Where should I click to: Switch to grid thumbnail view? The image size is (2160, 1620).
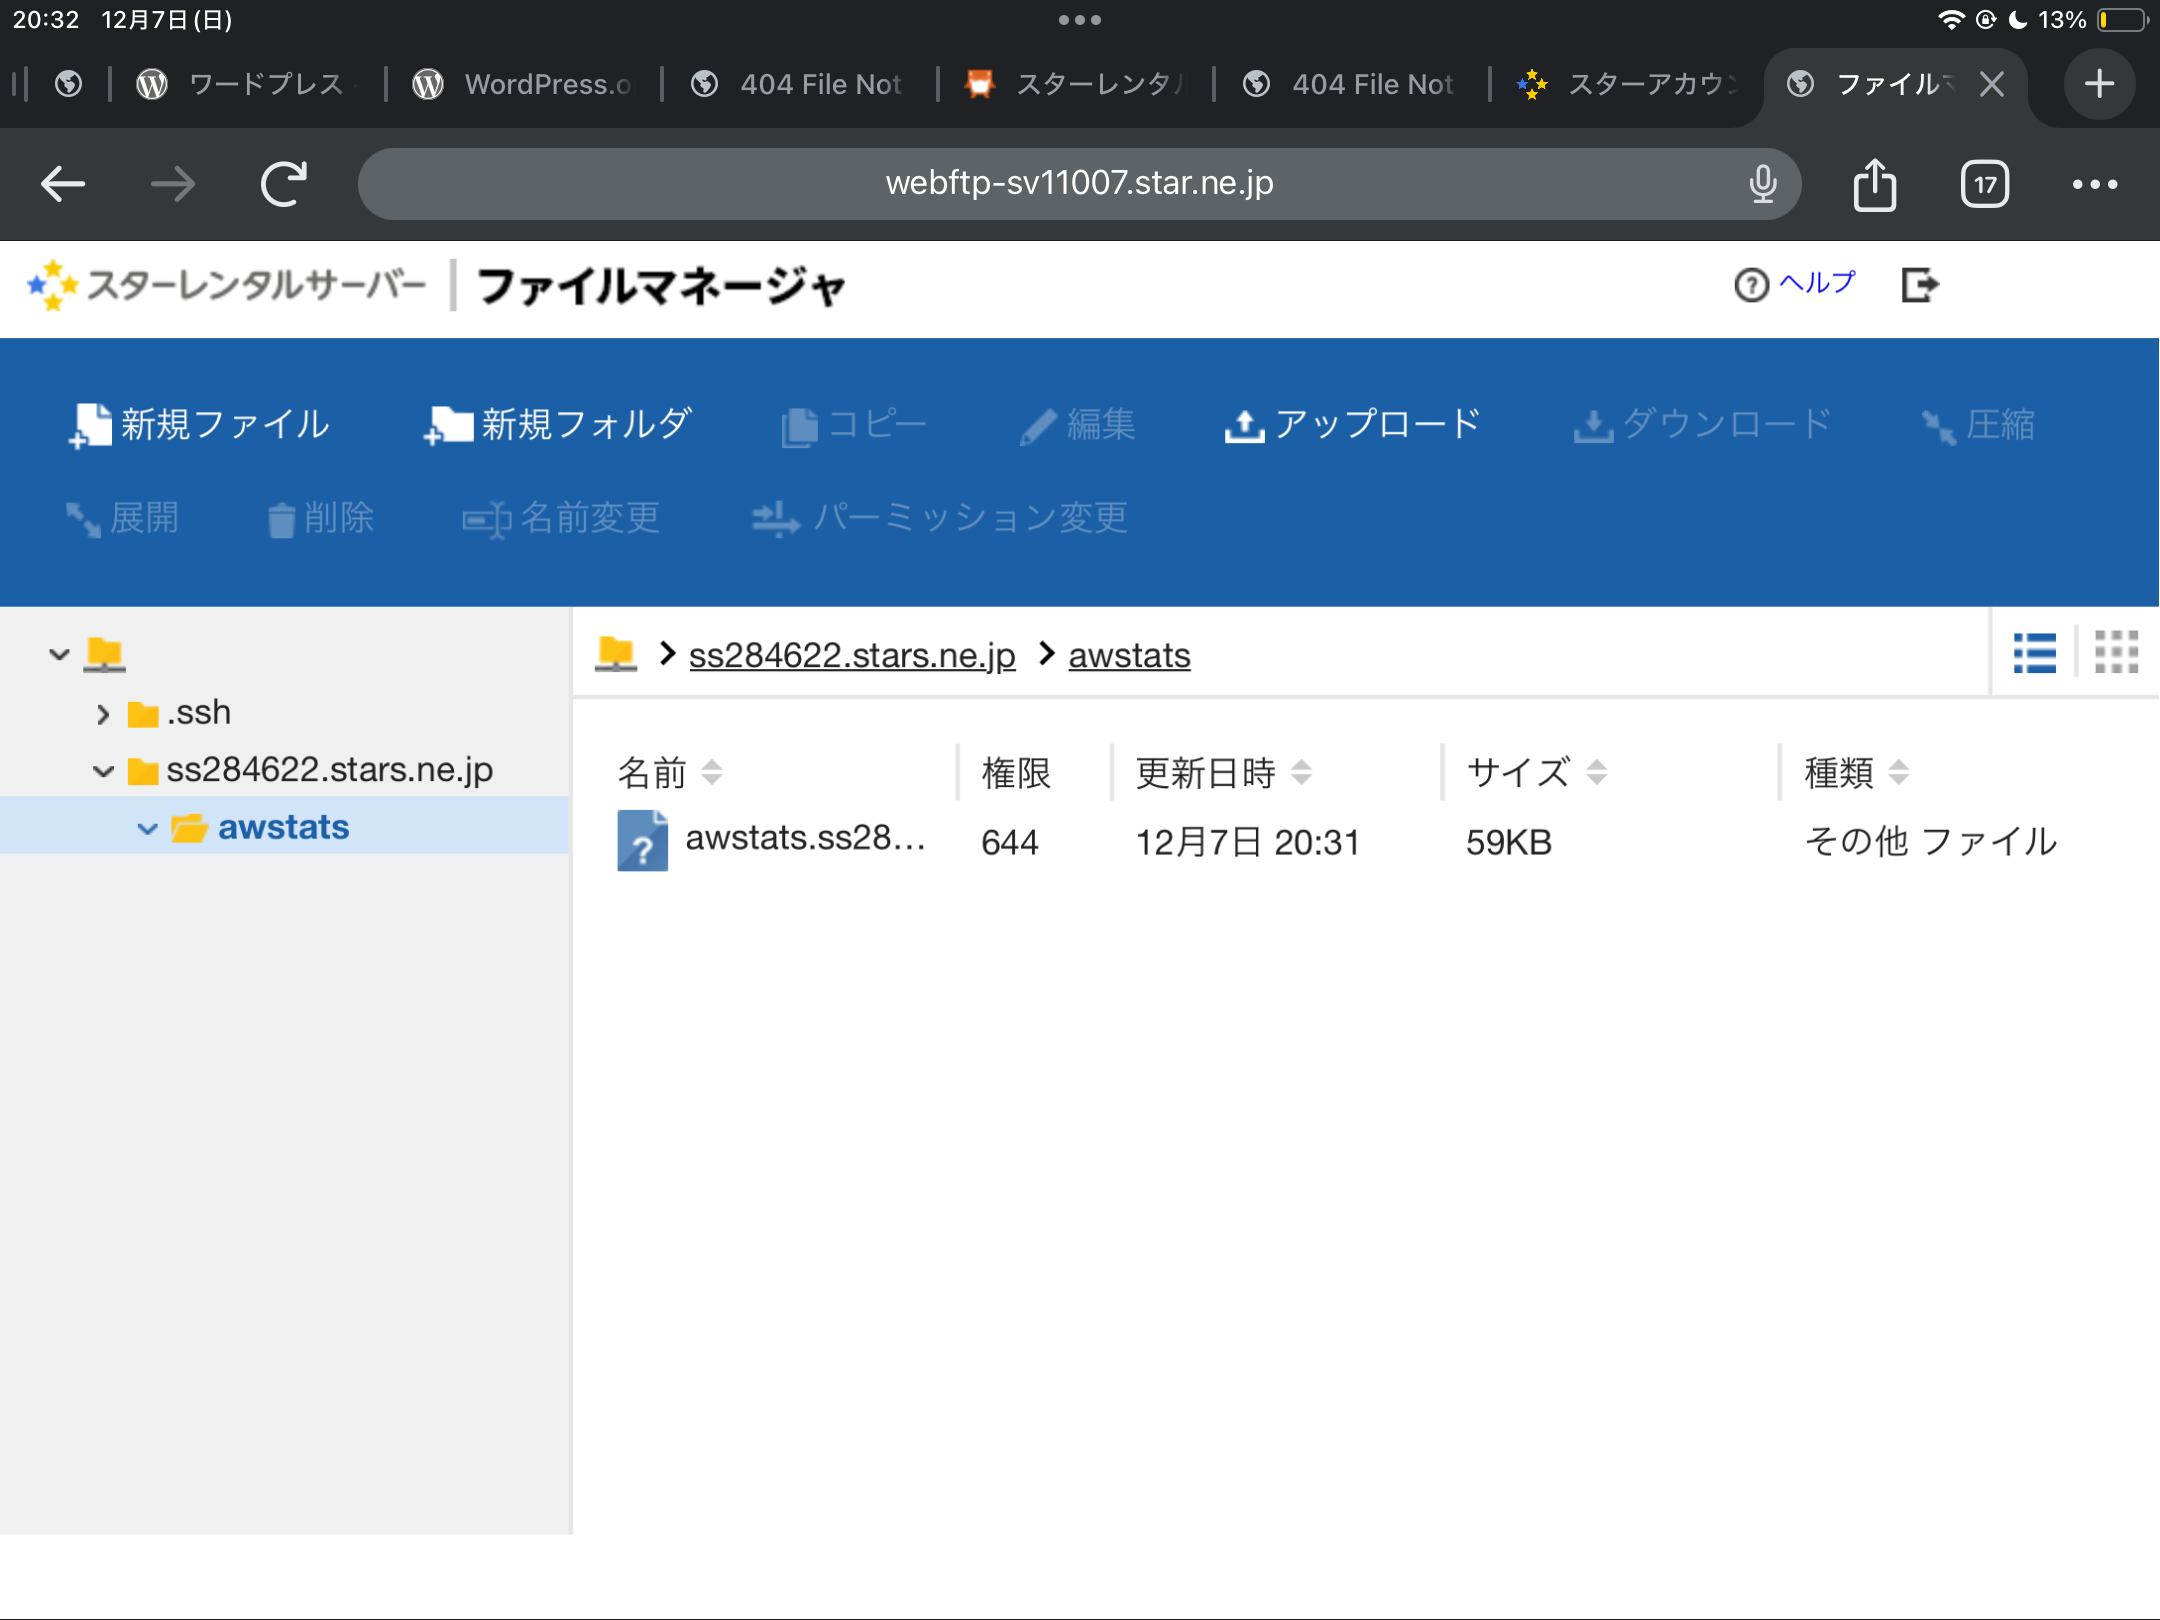click(2116, 653)
